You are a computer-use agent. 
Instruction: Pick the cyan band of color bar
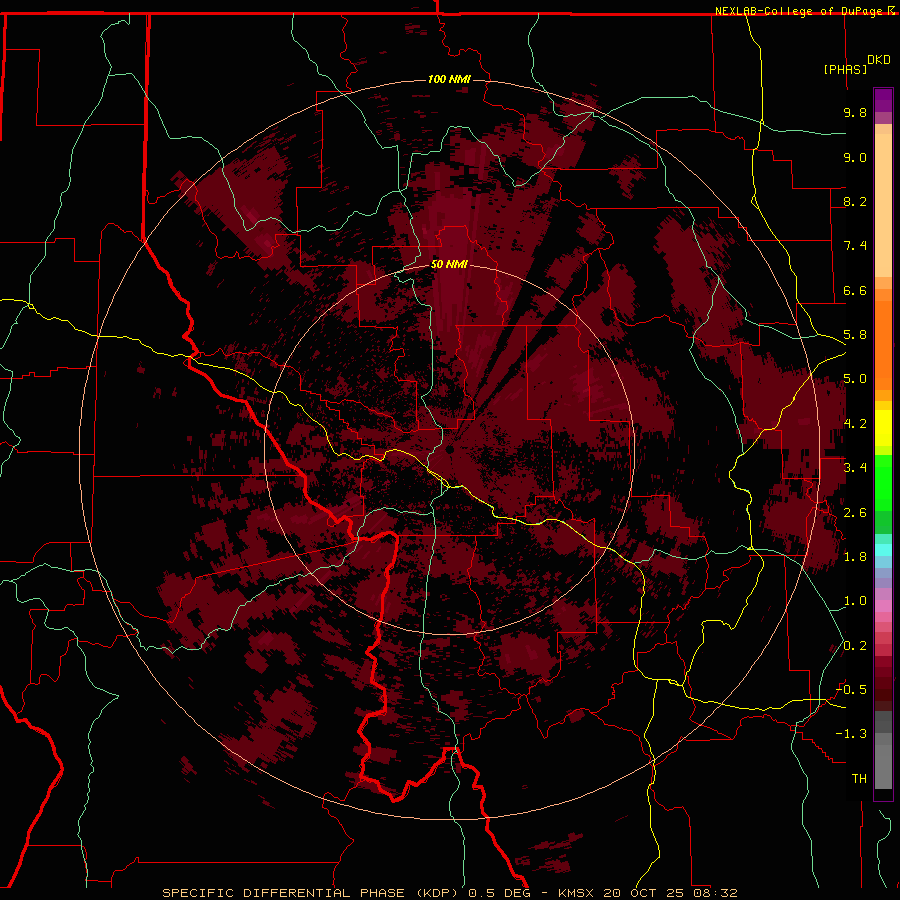[x=883, y=550]
